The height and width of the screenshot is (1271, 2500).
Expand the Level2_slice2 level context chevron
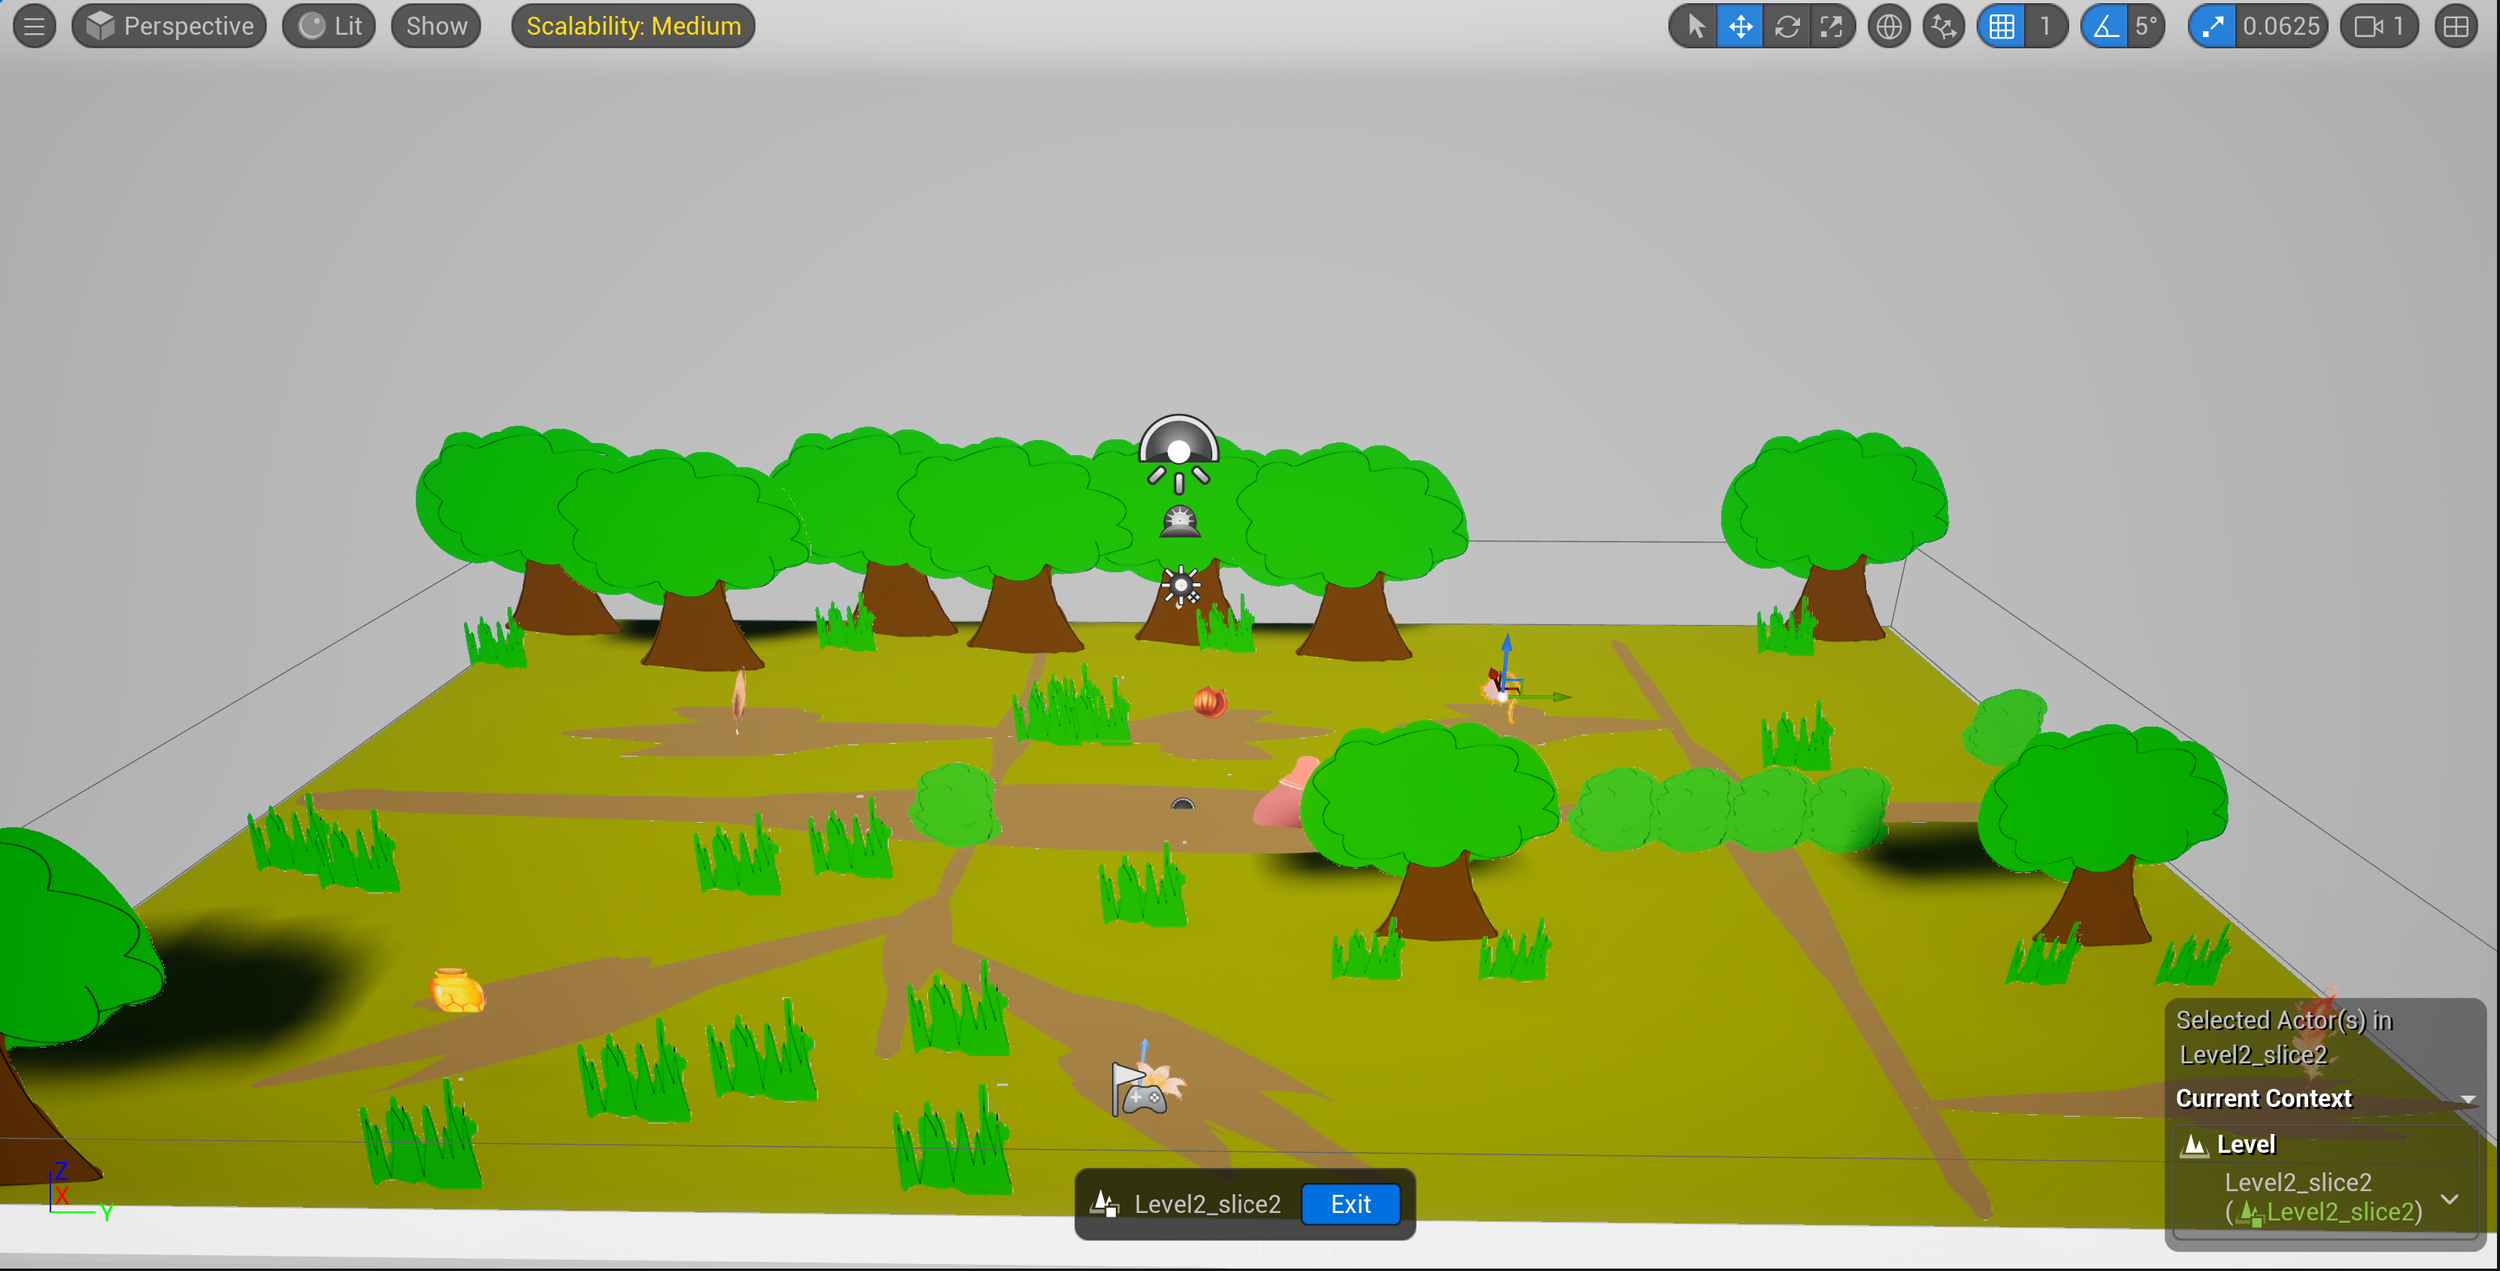pyautogui.click(x=2450, y=1198)
